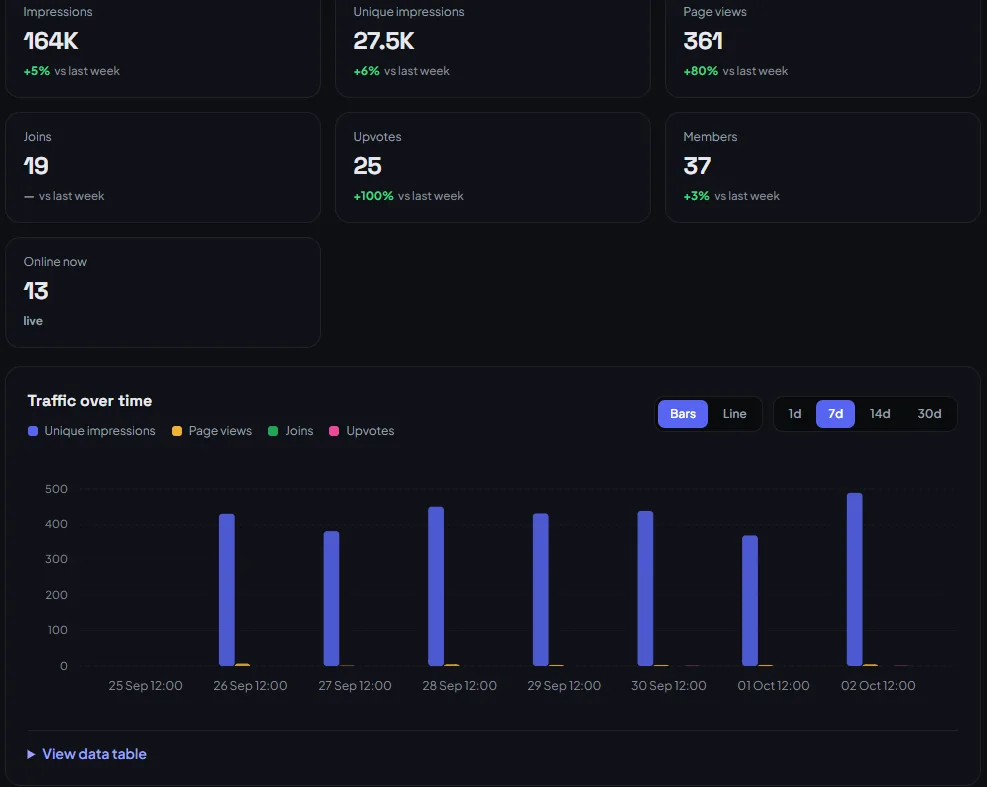
Task: Switch chart to Bars view
Action: [x=682, y=414]
